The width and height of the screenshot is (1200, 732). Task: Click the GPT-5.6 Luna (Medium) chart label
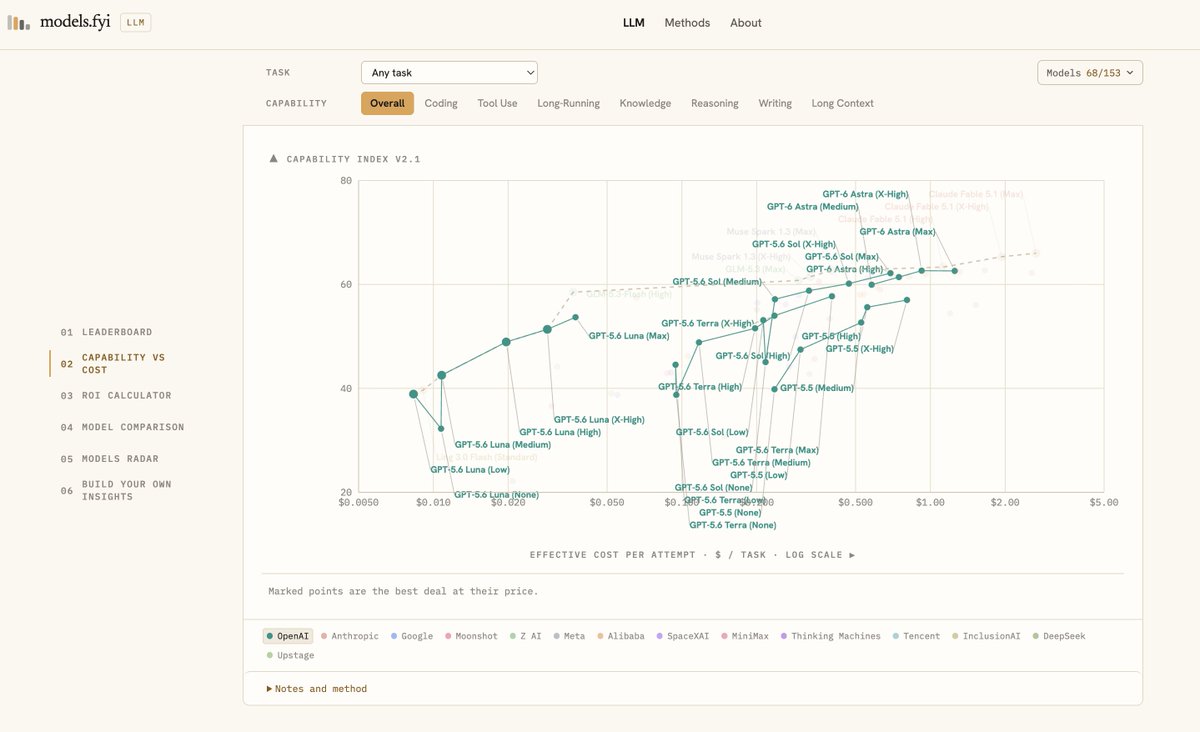coord(503,445)
